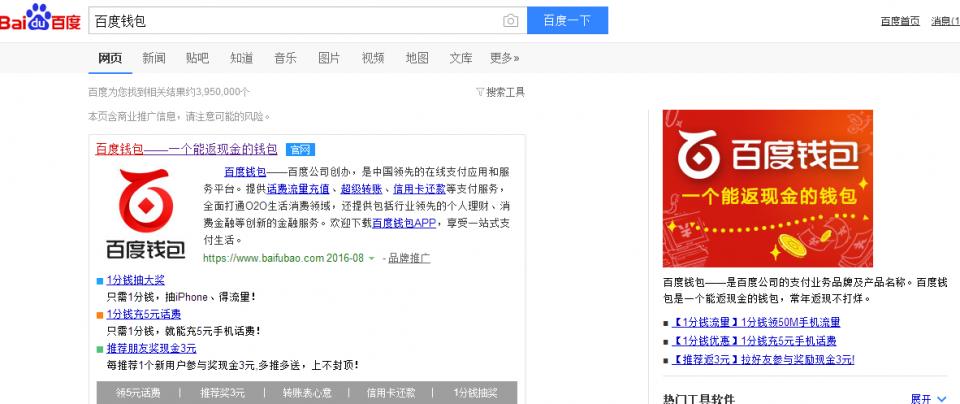Click the 百度一下 search button
Screen dimensions: 960x404
point(567,20)
